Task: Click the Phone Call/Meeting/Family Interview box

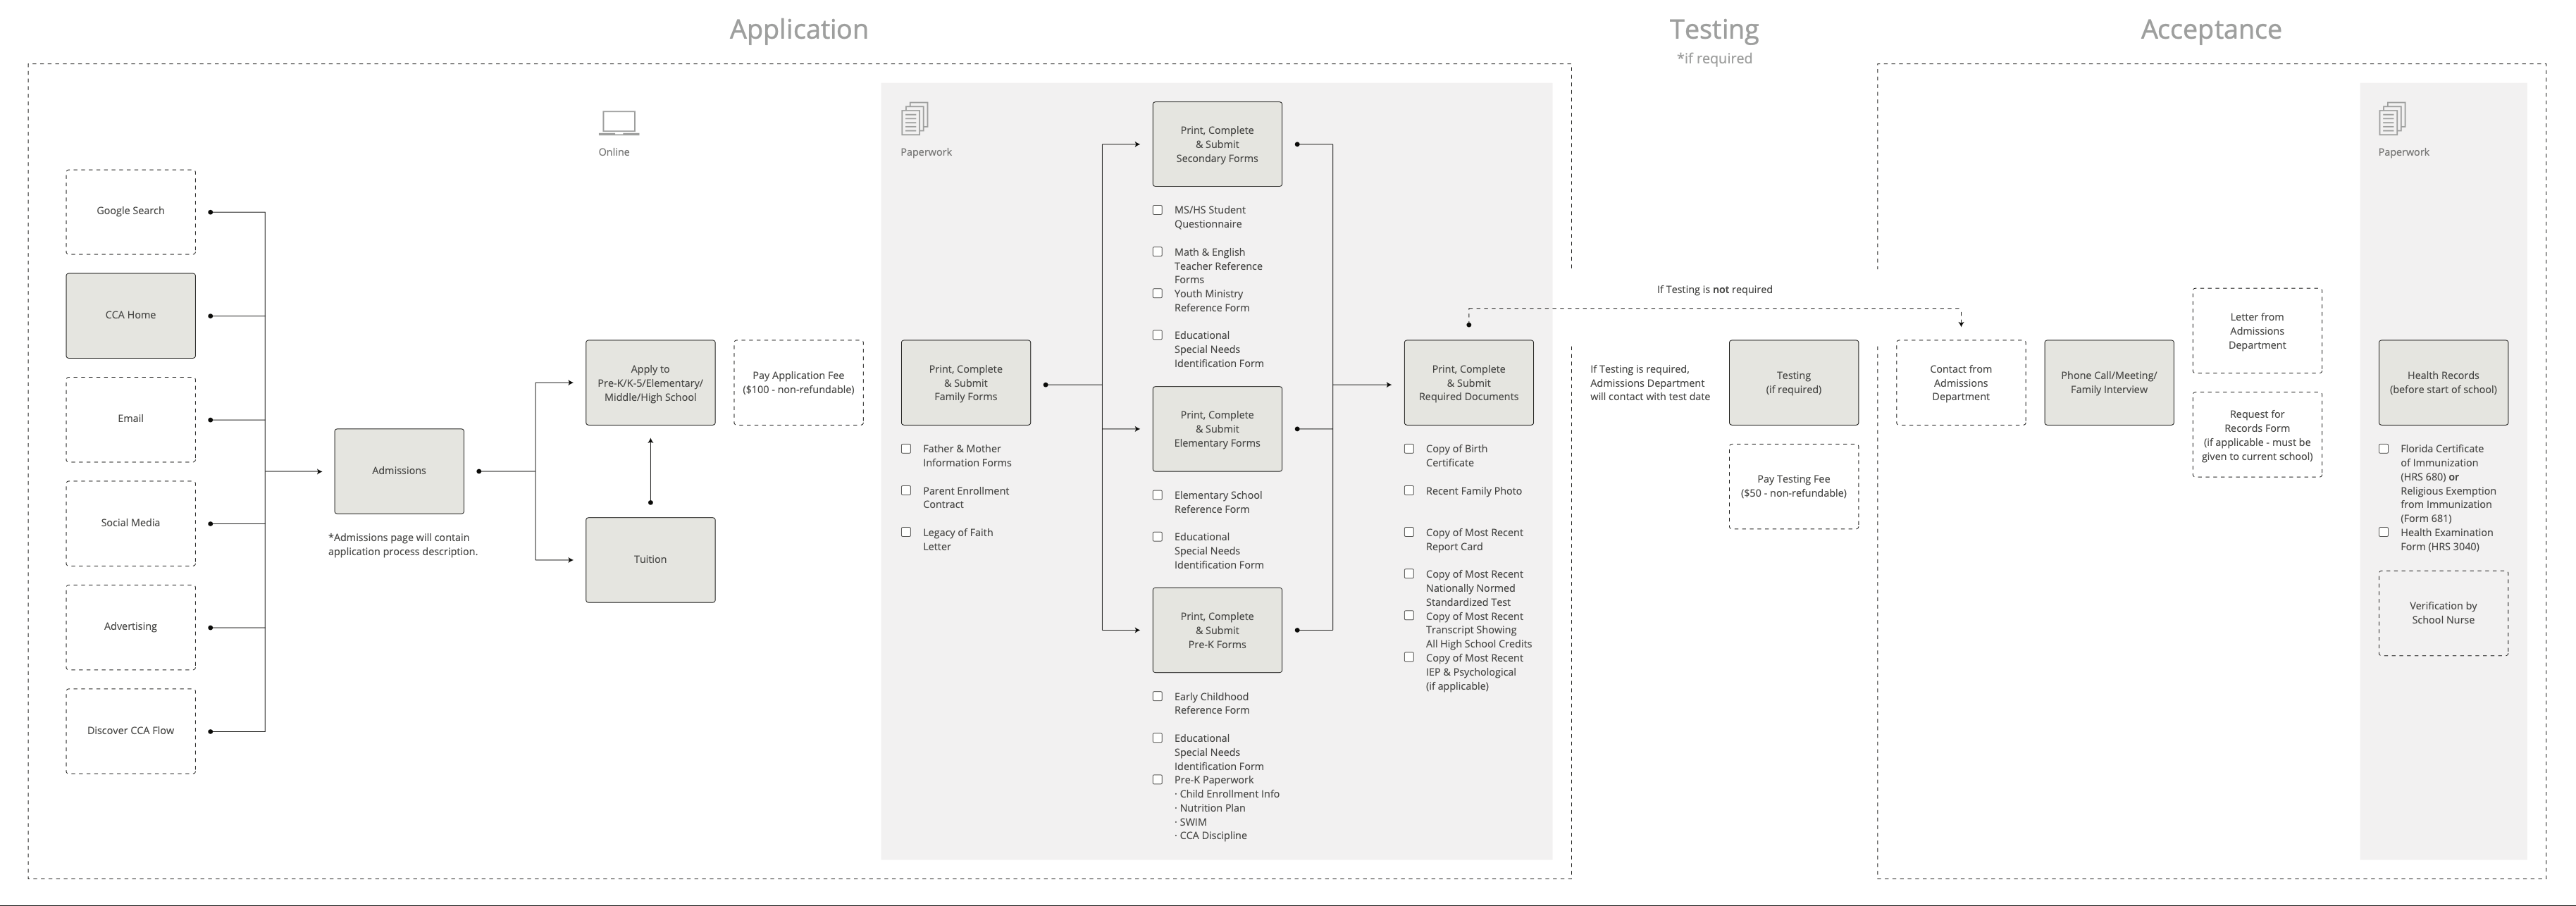Action: [x=2108, y=383]
